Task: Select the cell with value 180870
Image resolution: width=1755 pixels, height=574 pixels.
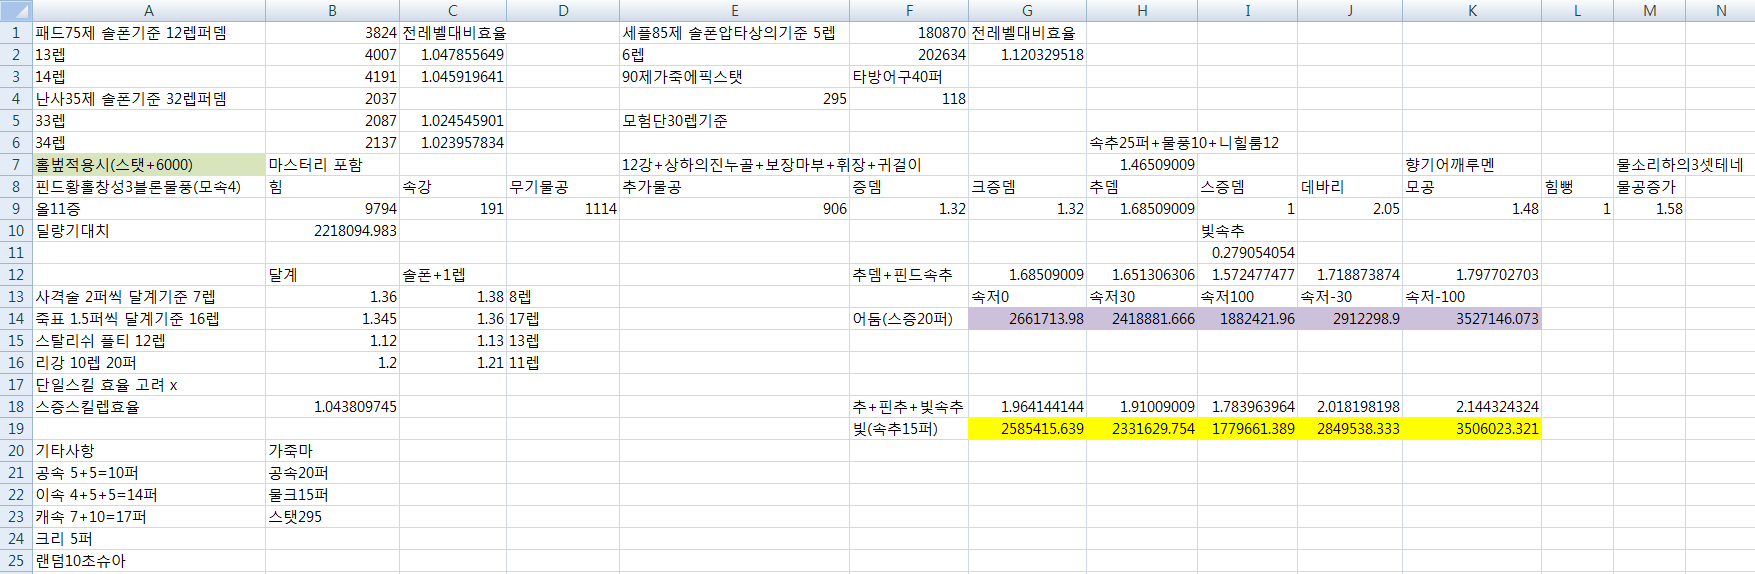Action: click(908, 33)
